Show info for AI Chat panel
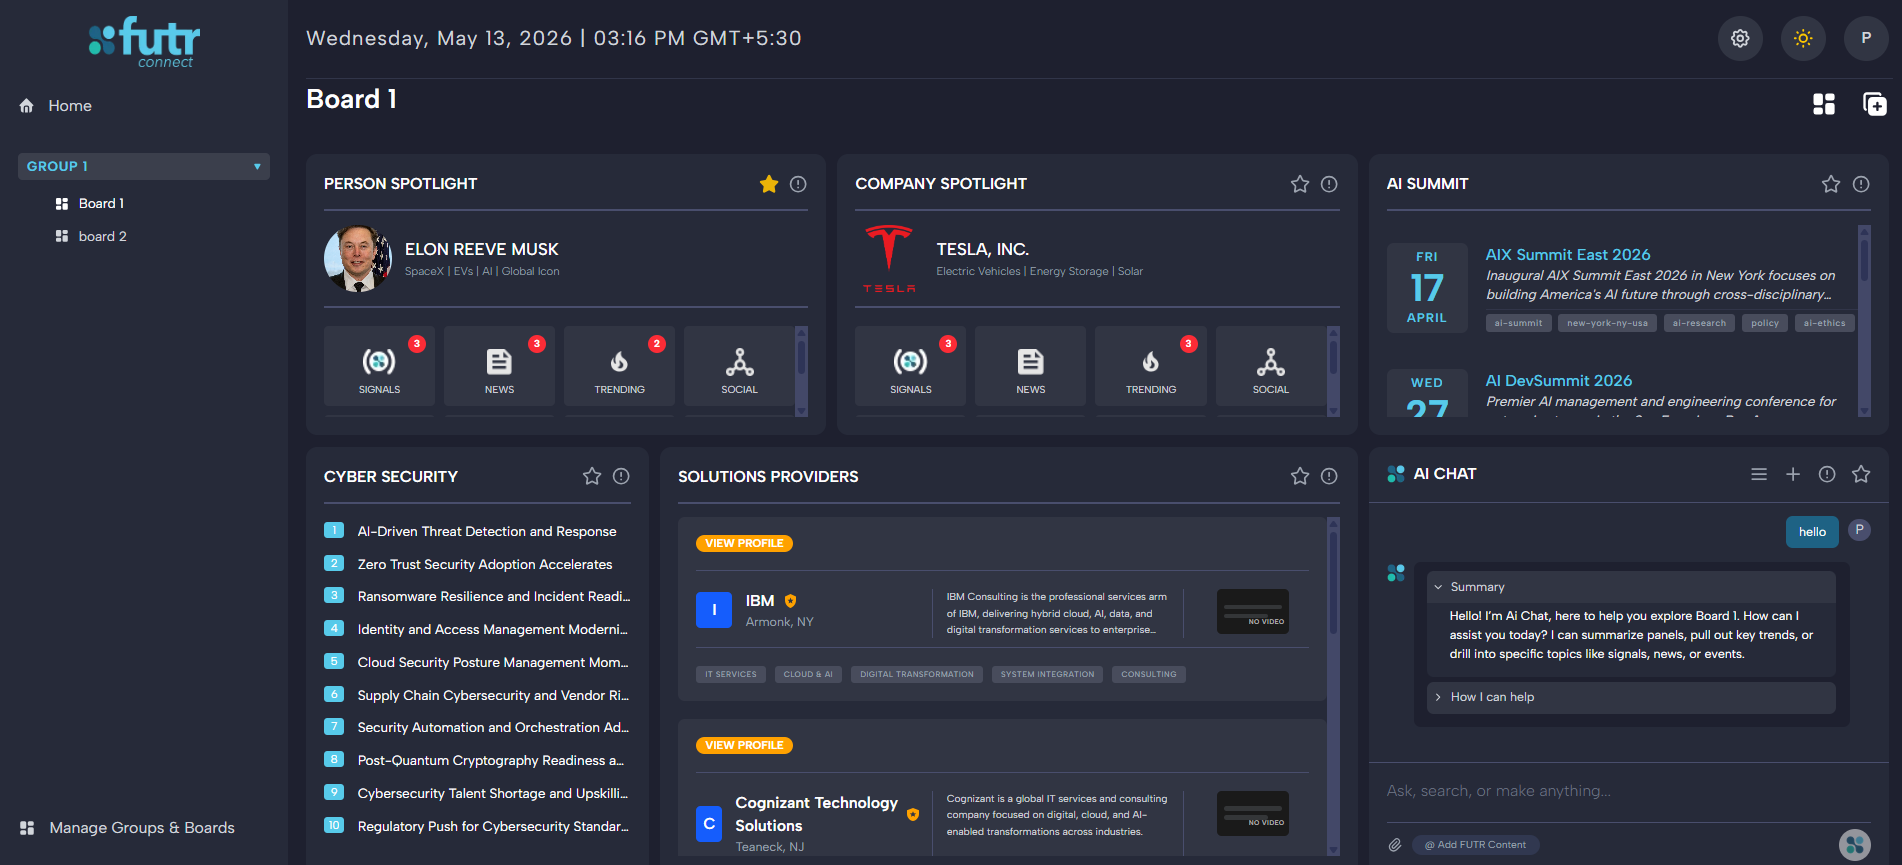The width and height of the screenshot is (1902, 865). tap(1827, 474)
